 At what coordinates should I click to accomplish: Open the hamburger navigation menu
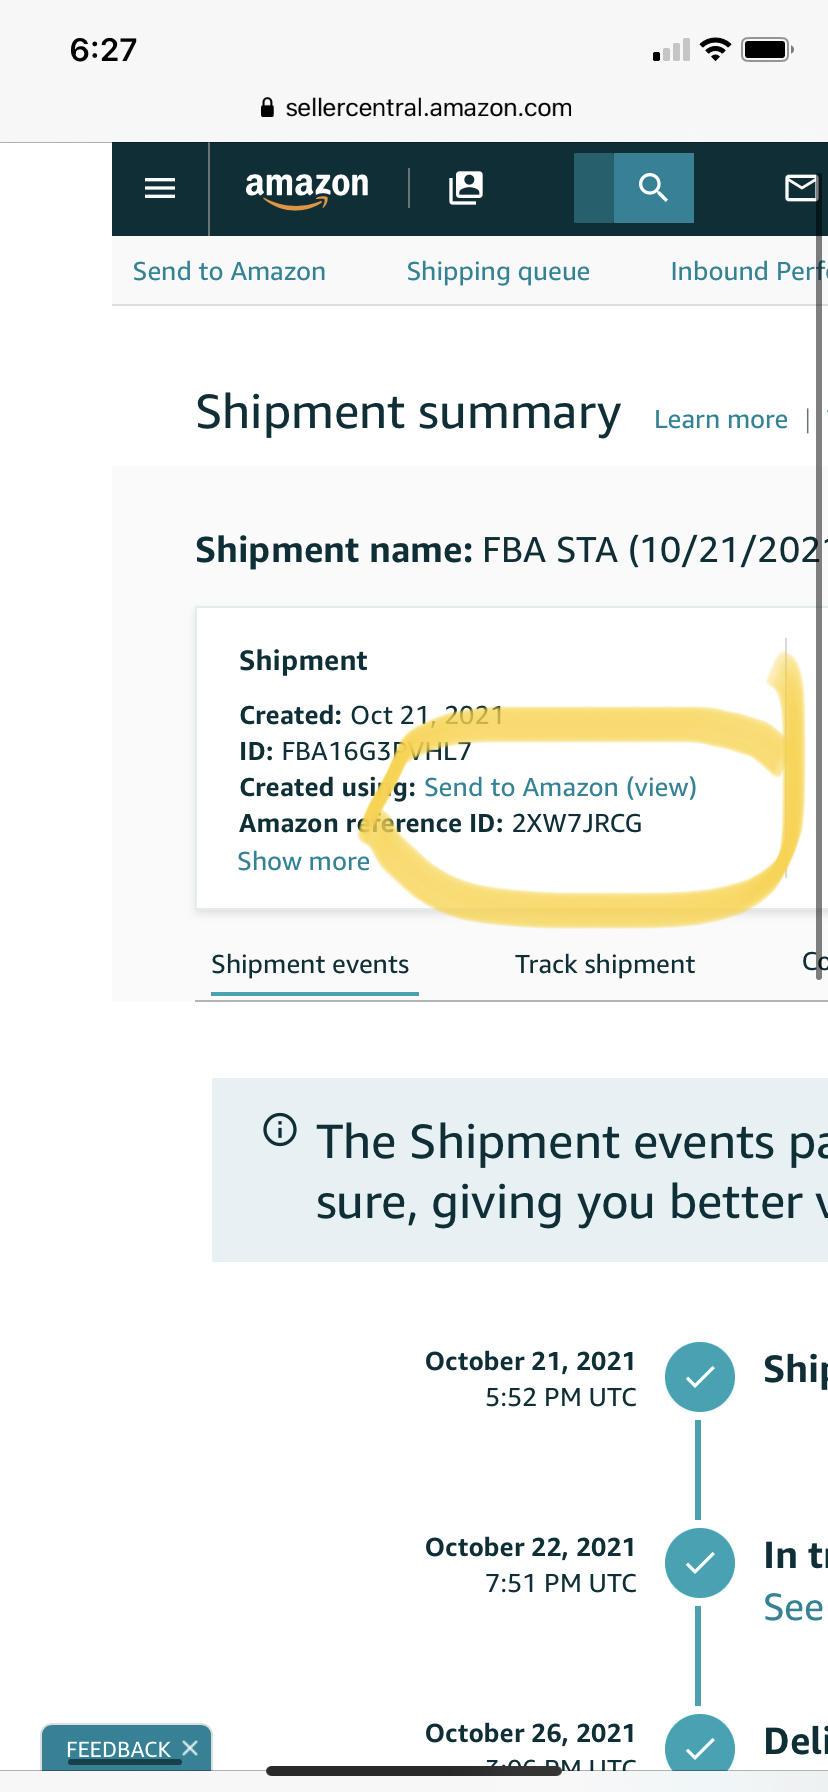(x=159, y=188)
